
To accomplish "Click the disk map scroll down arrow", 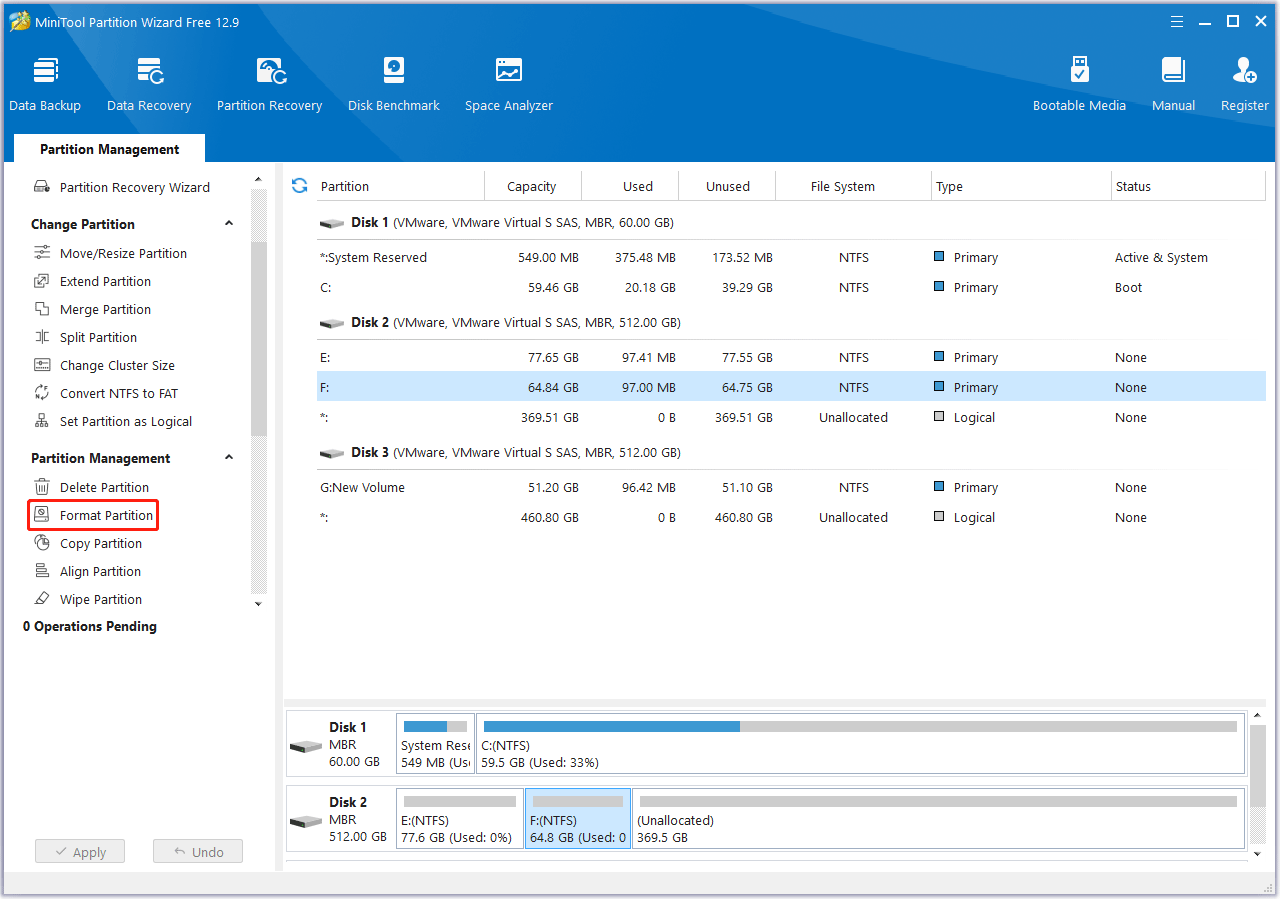I will 1258,854.
